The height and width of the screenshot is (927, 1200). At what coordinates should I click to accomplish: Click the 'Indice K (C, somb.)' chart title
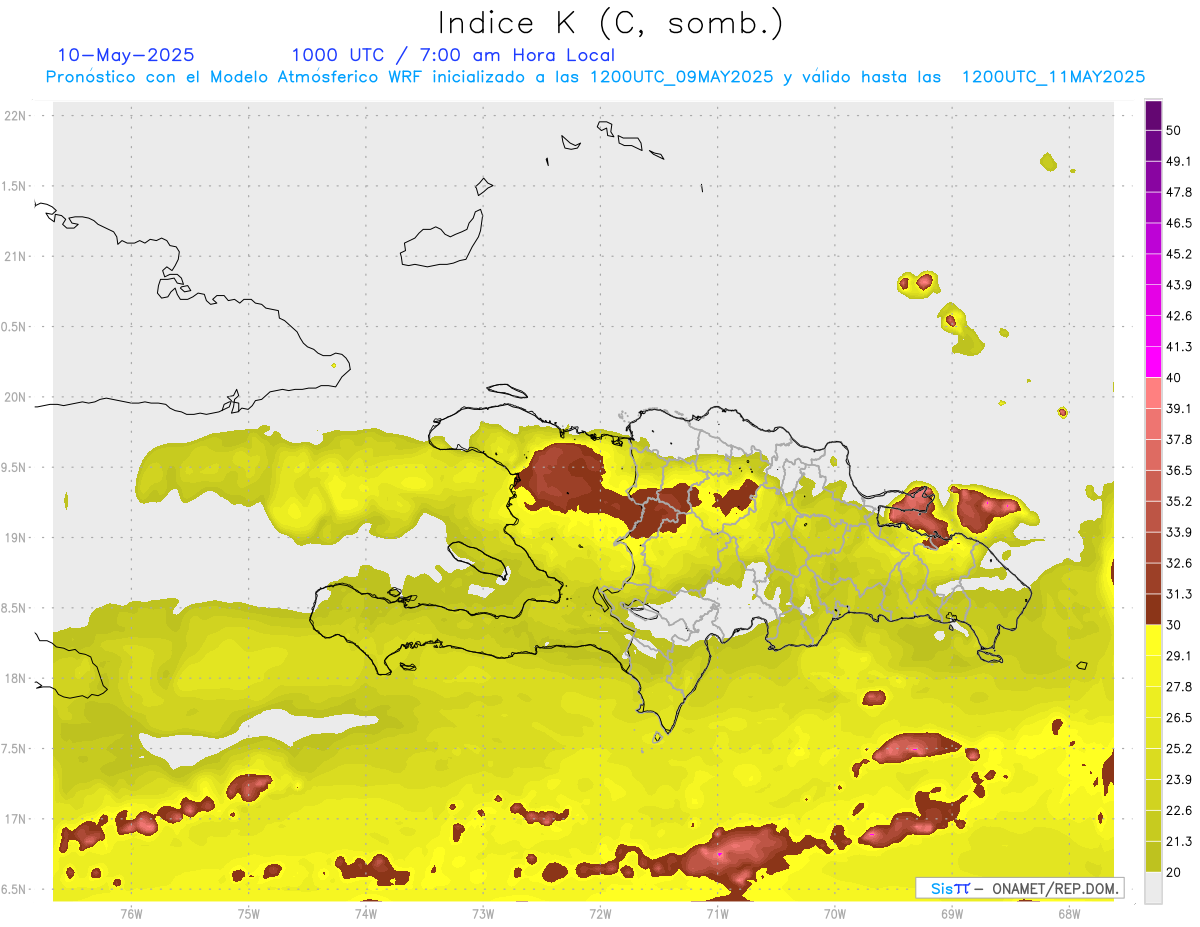point(610,23)
